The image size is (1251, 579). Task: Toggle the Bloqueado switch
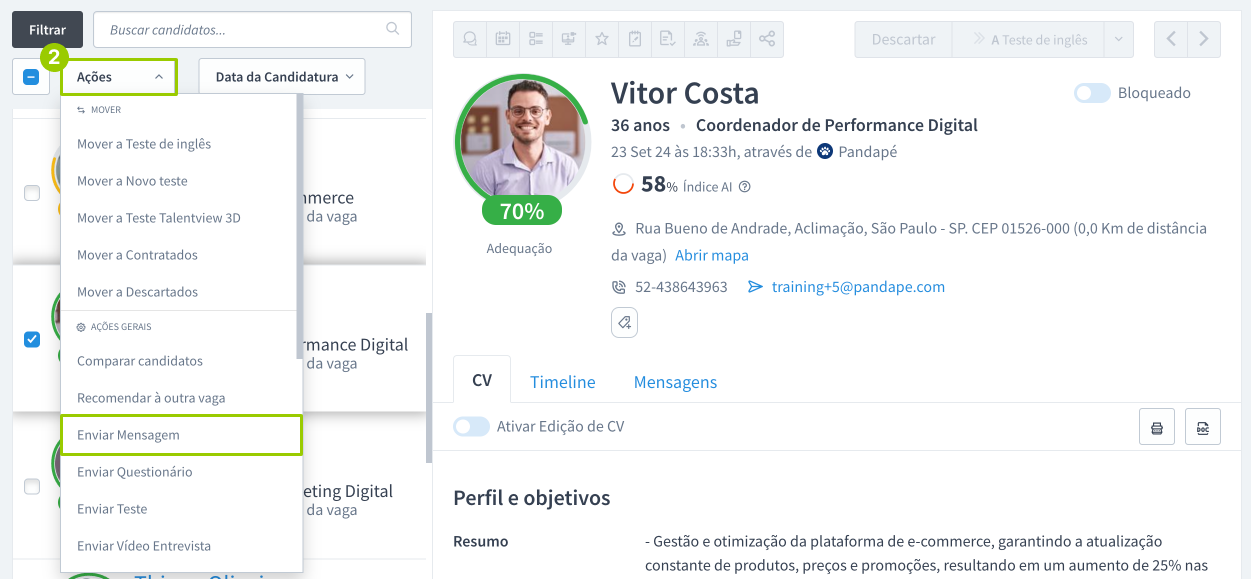1092,93
